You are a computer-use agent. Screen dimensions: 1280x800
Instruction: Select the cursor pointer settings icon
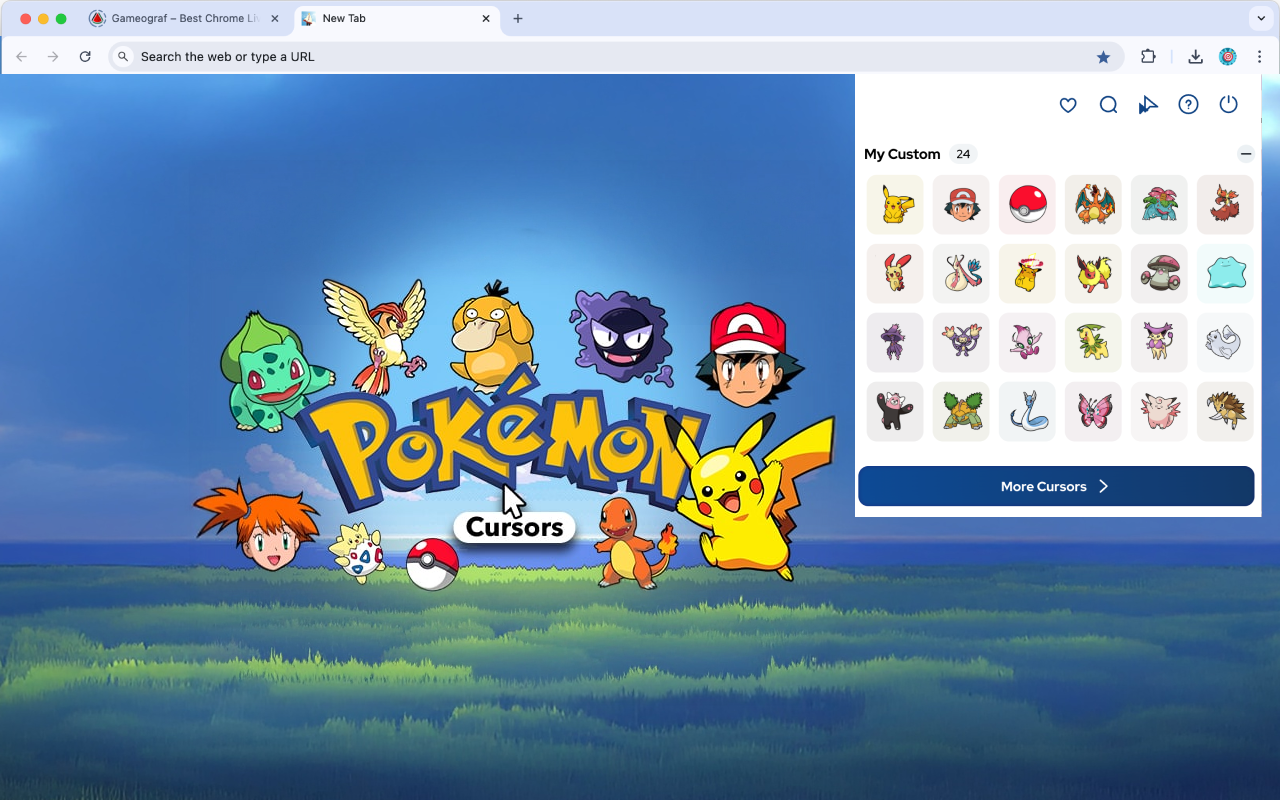pos(1148,104)
